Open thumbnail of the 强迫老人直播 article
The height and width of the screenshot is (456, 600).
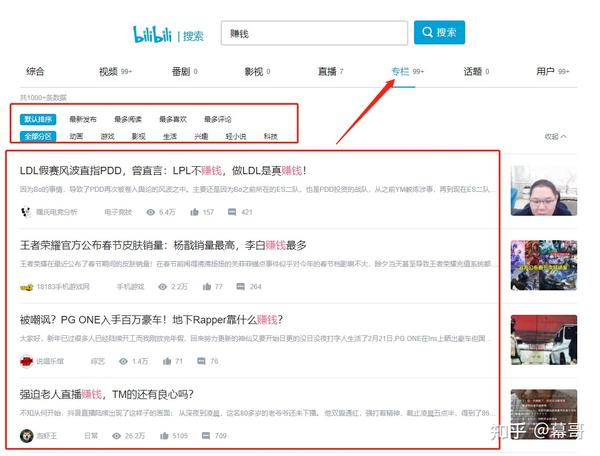point(544,414)
